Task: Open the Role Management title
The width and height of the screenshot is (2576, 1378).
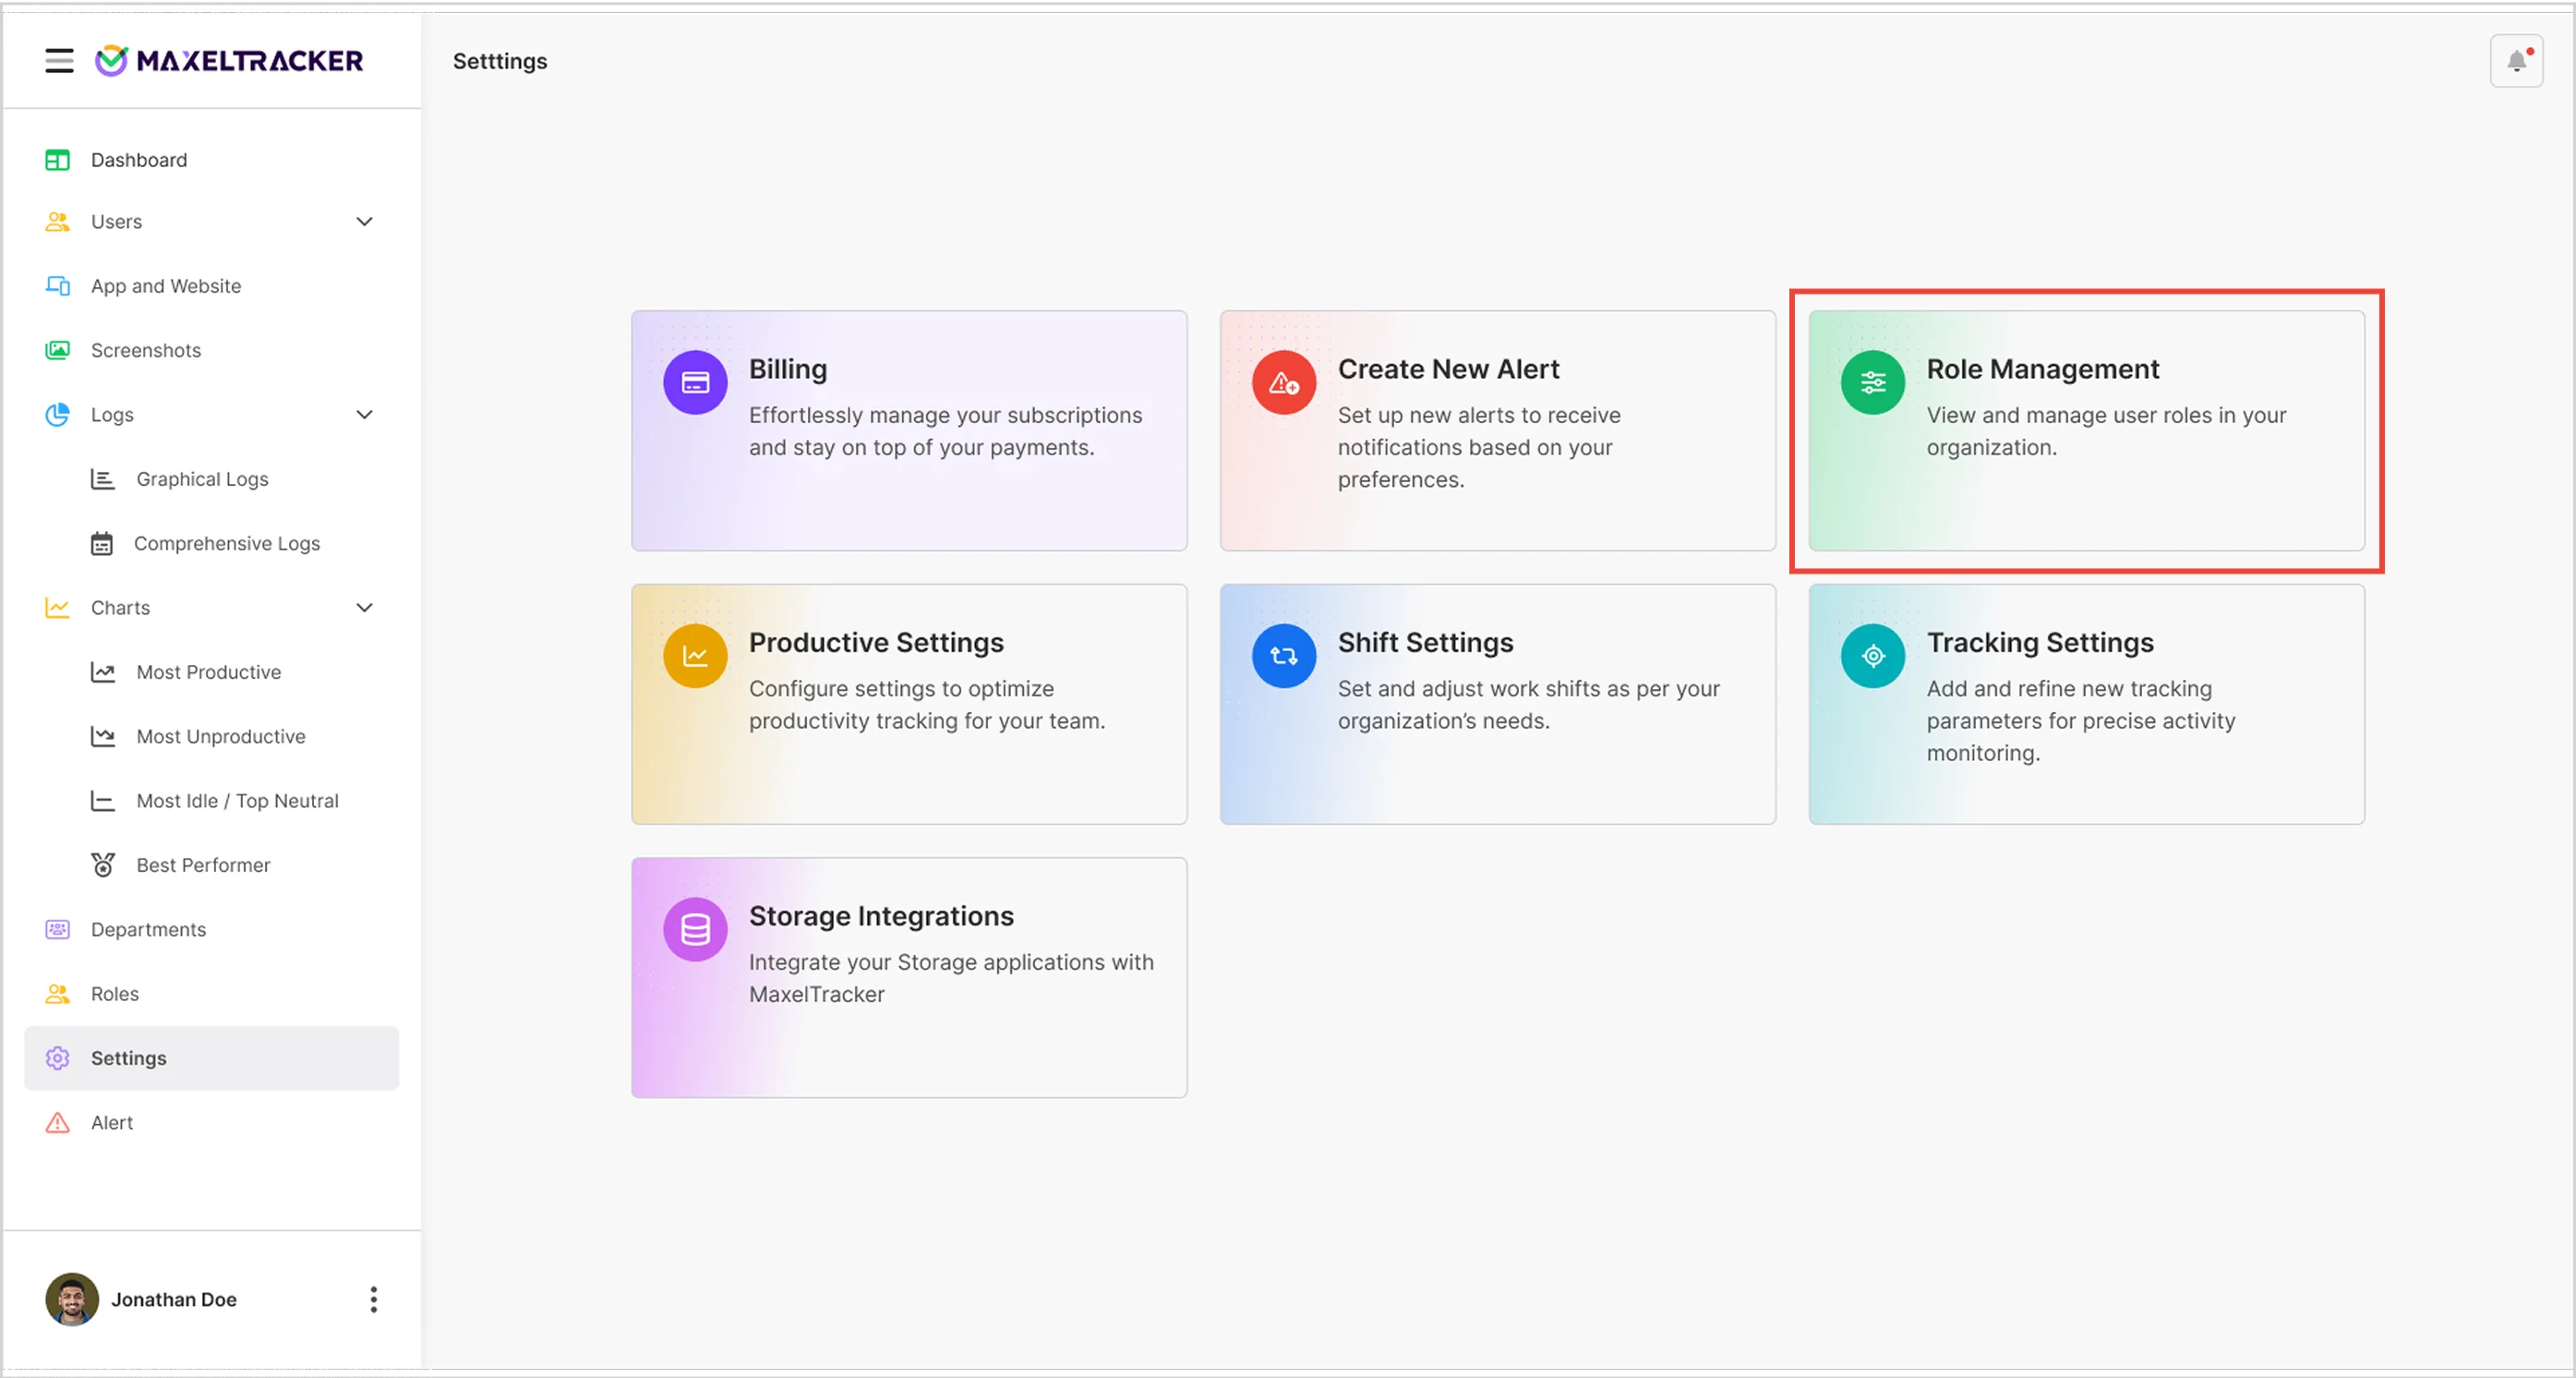Action: click(x=2043, y=369)
